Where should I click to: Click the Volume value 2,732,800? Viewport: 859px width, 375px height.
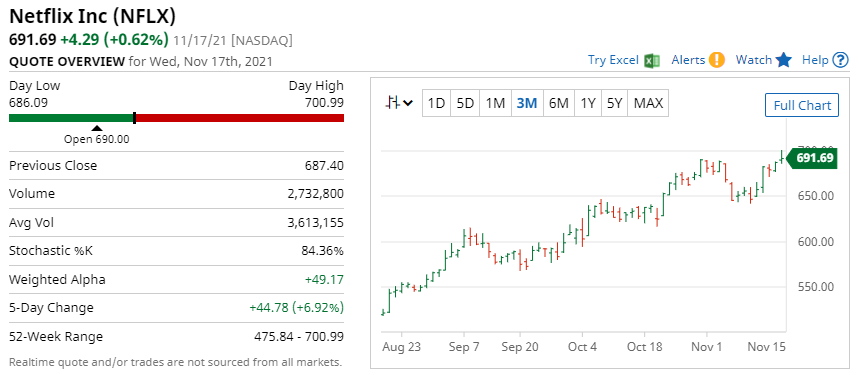point(316,194)
